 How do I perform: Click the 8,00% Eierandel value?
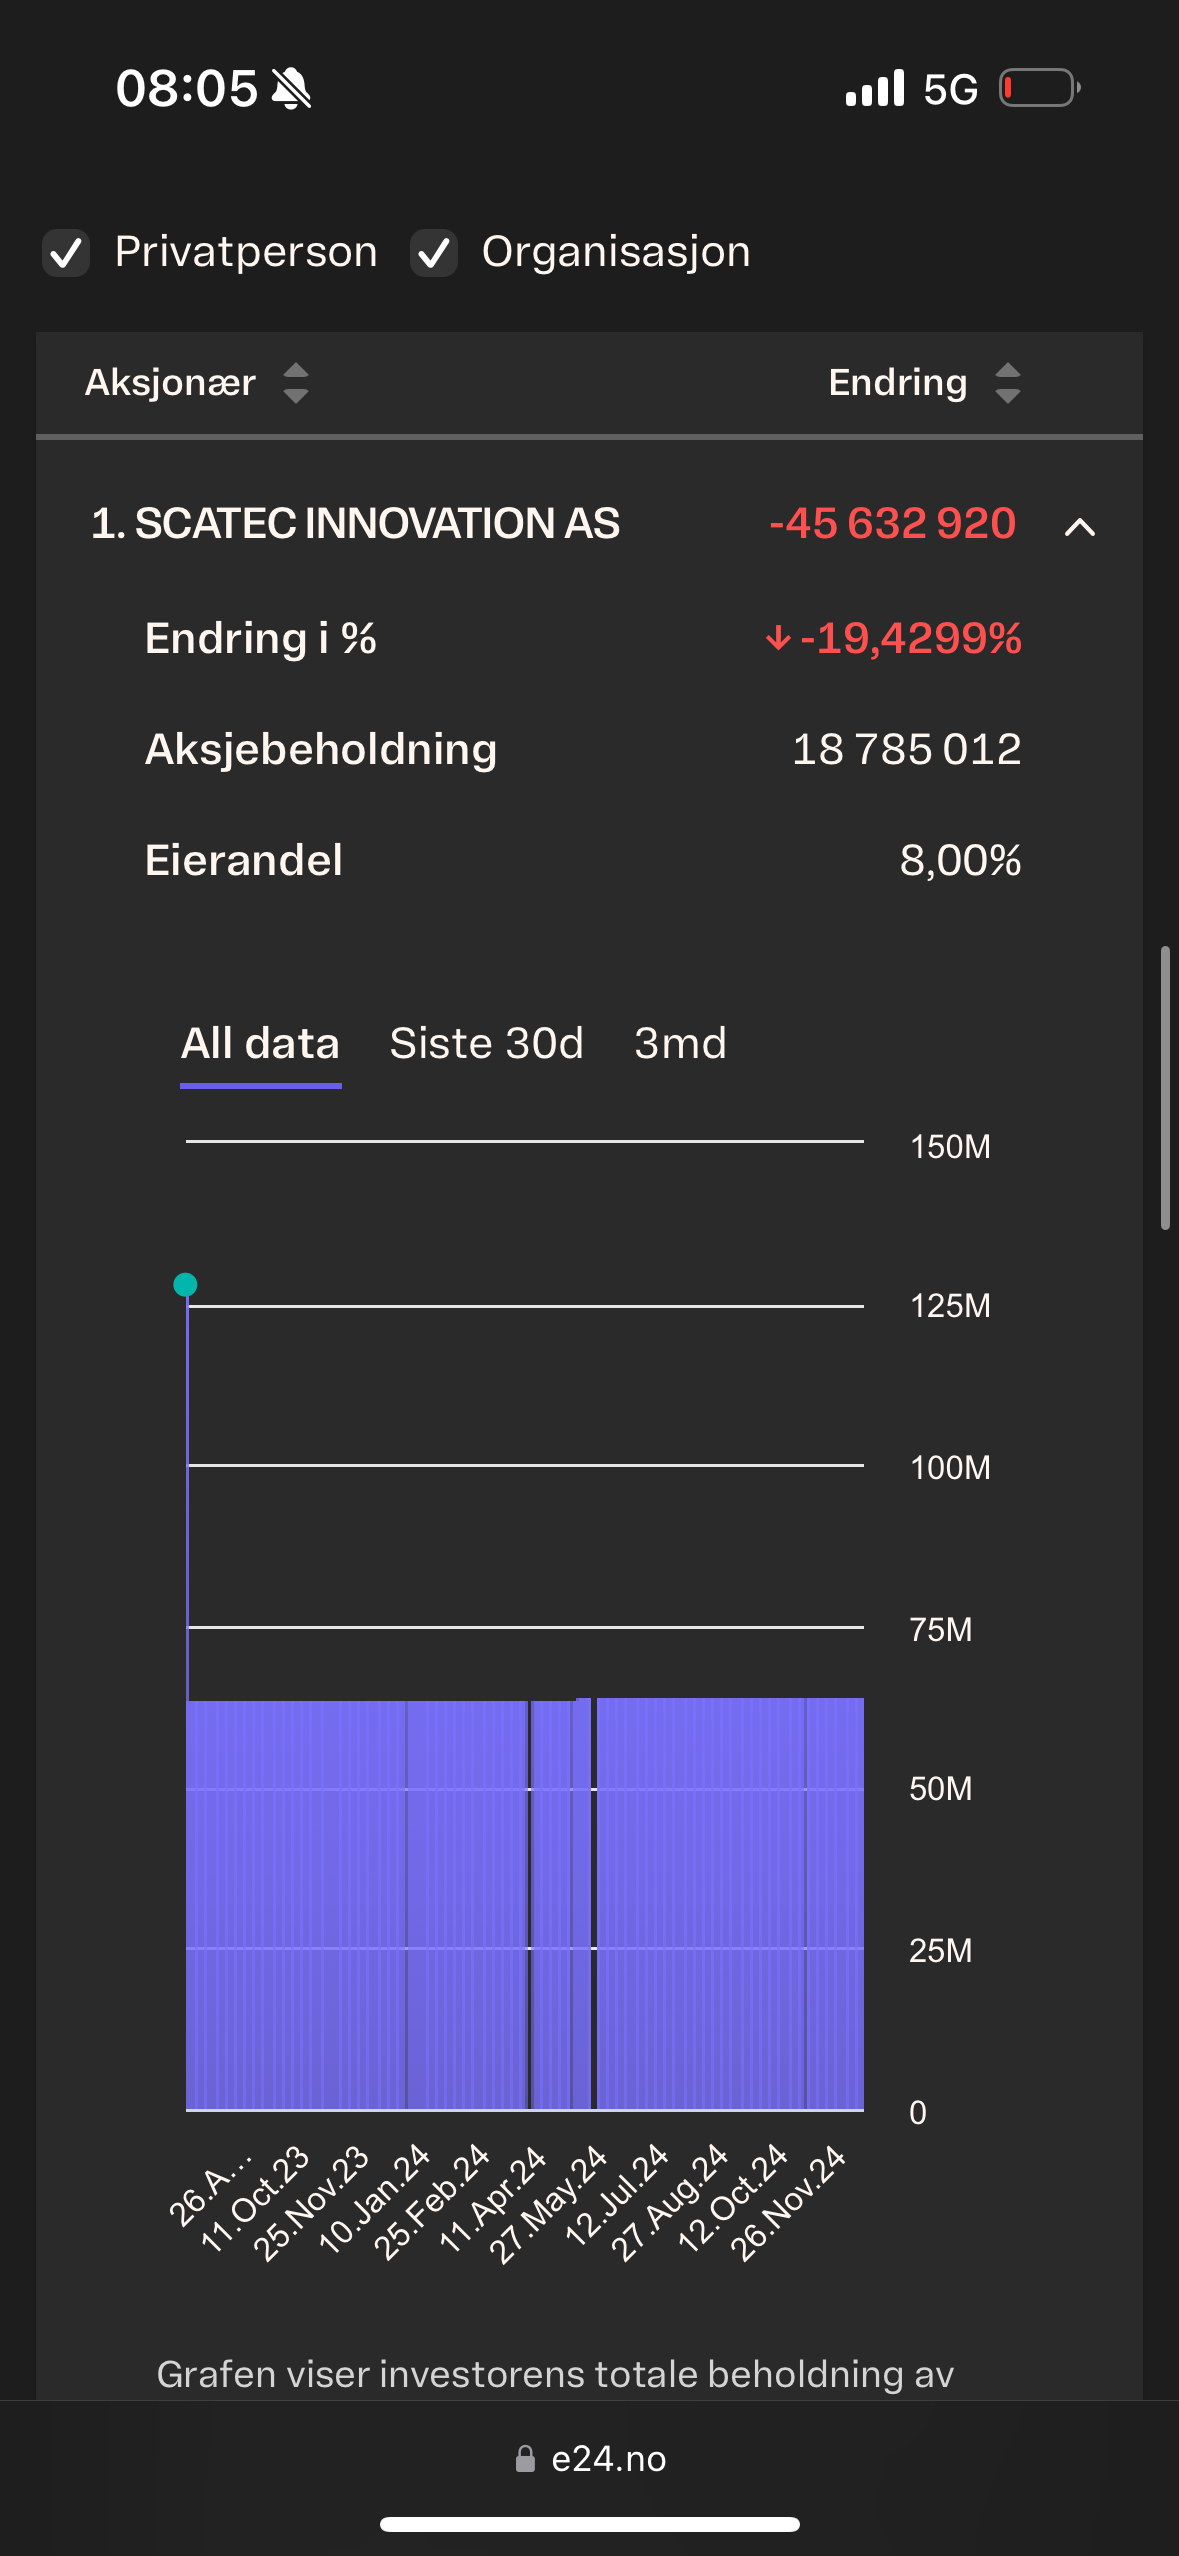click(x=961, y=861)
